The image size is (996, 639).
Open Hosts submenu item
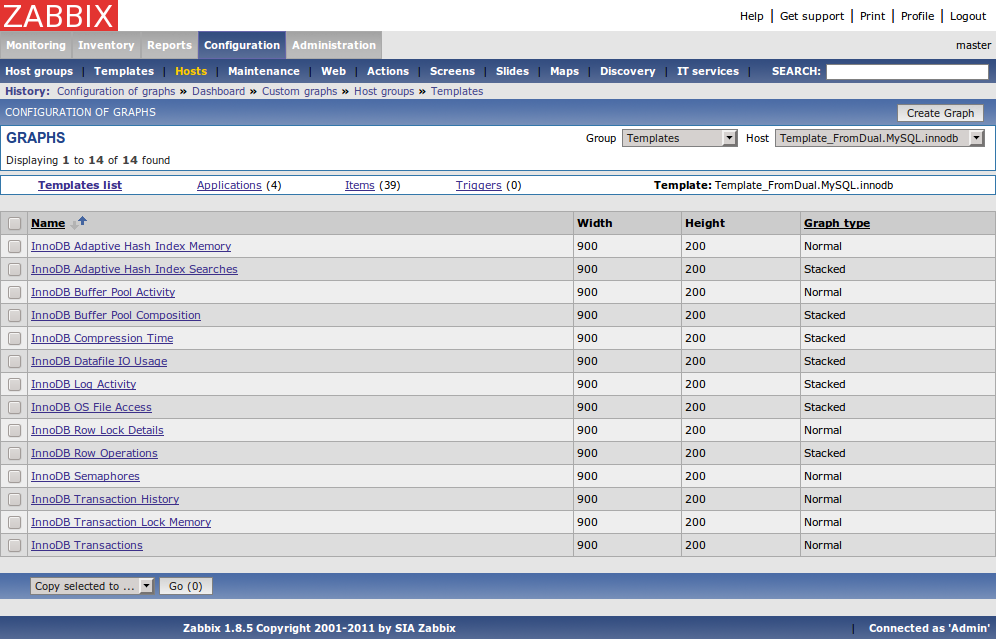coord(191,71)
